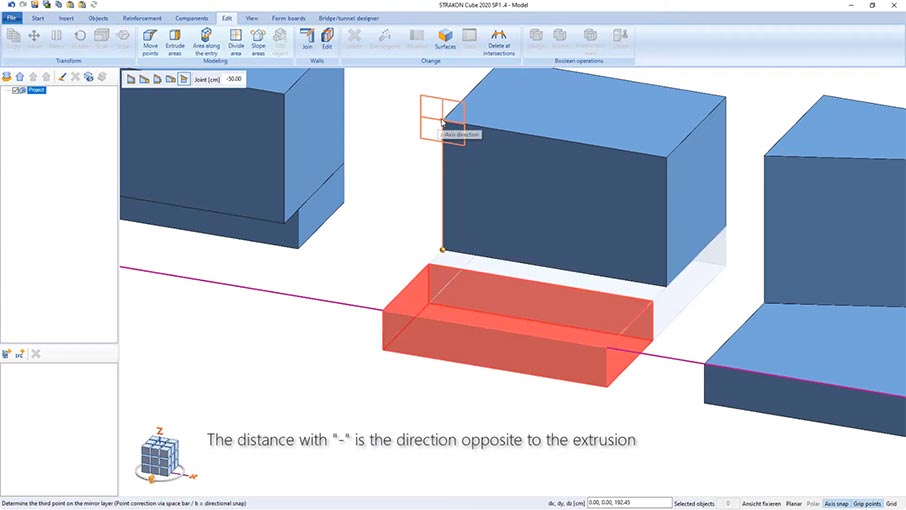Toggle Axis snap in status bar
Viewport: 906px width, 510px height.
(x=836, y=504)
